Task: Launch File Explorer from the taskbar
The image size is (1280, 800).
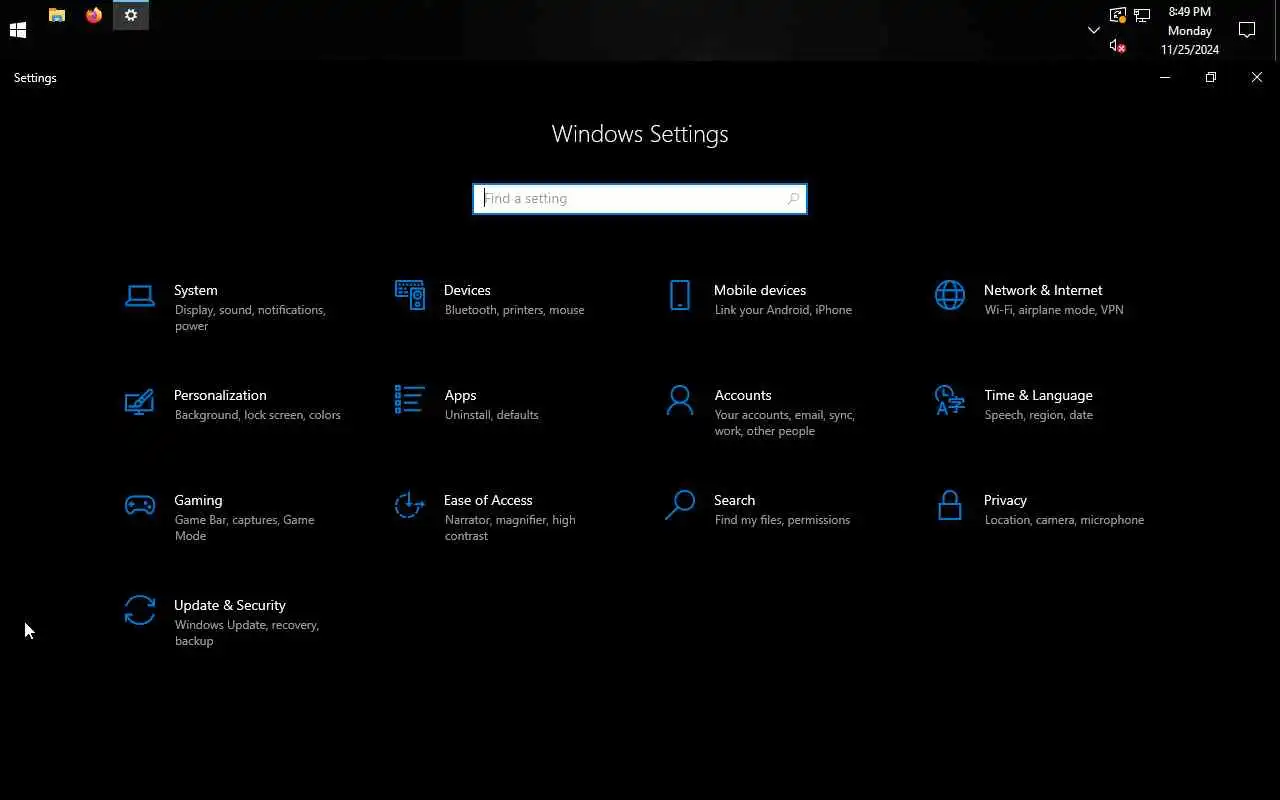Action: coord(57,15)
